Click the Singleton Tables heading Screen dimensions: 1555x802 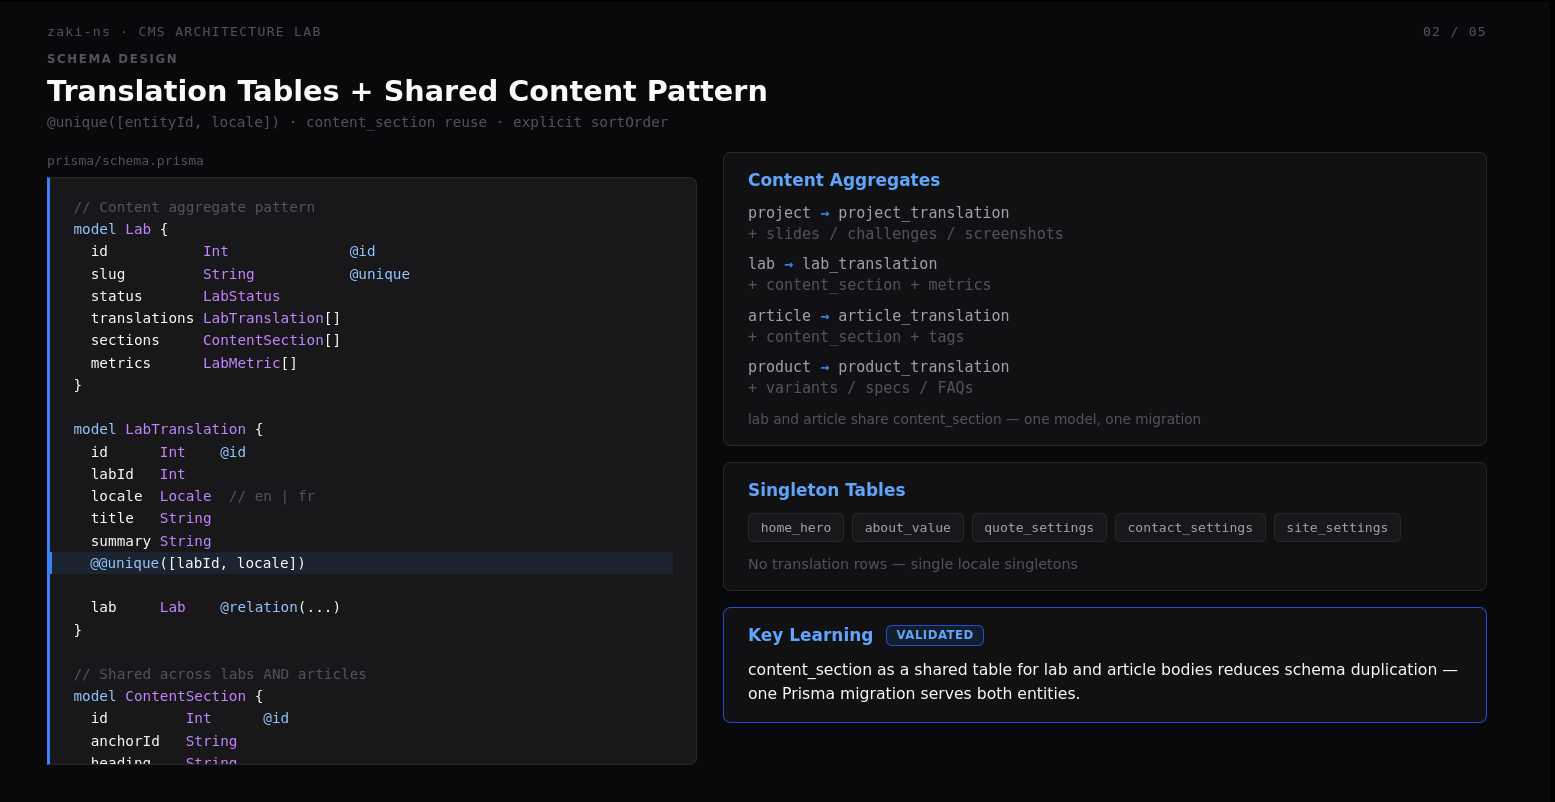click(827, 490)
